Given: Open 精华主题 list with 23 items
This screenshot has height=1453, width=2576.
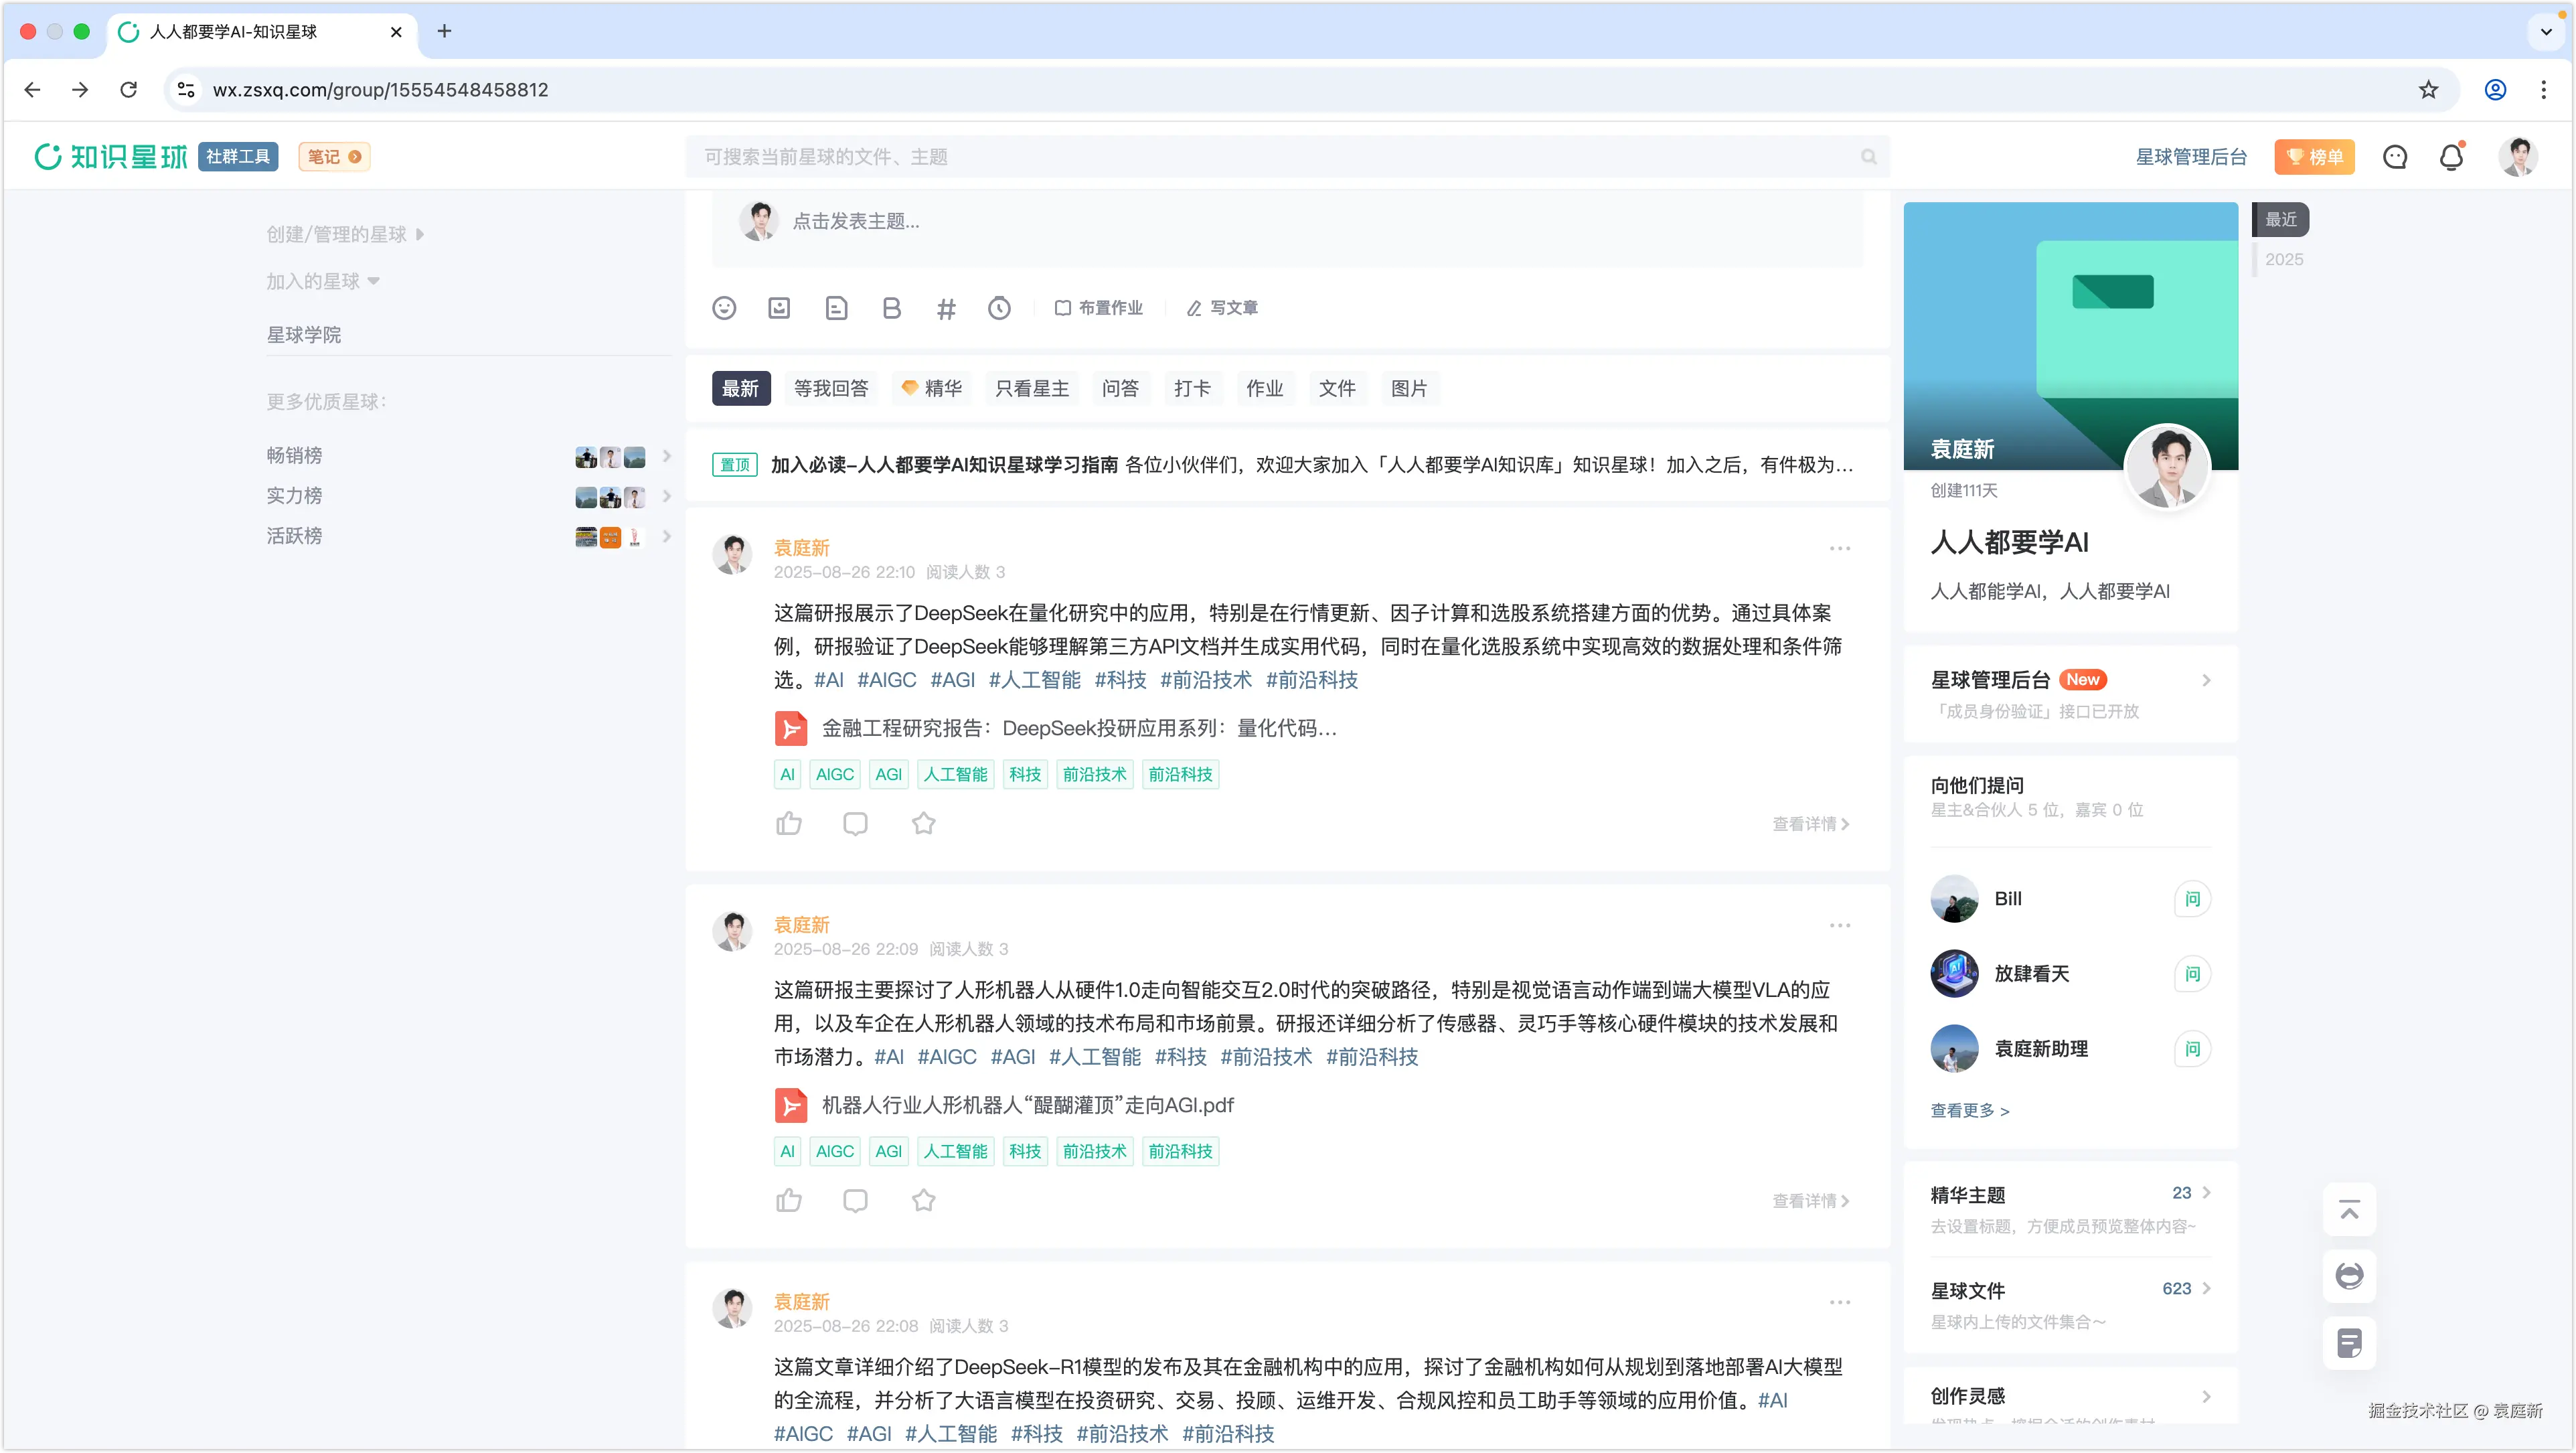Looking at the screenshot, I should 2070,1209.
